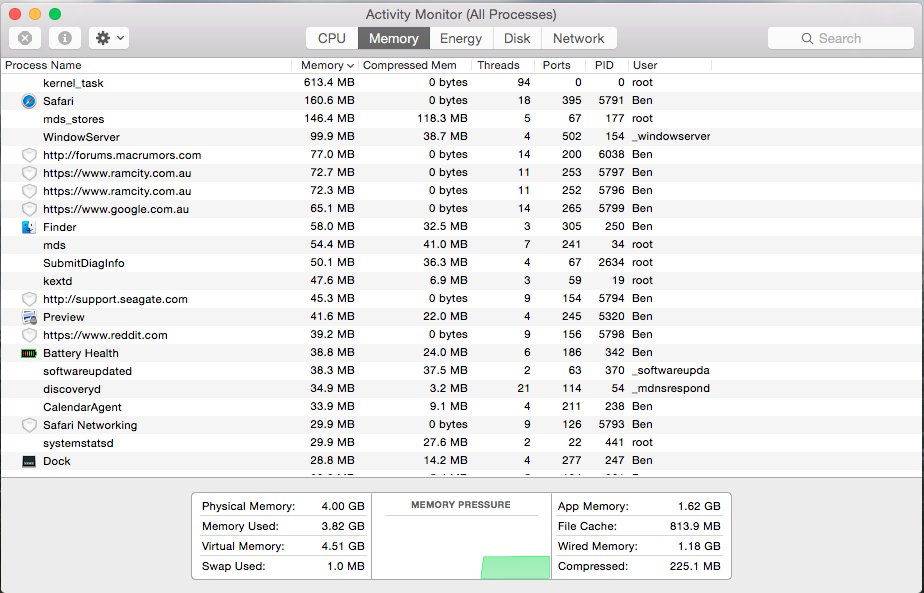Click the Preview app icon in the list
Image resolution: width=924 pixels, height=593 pixels.
point(29,317)
